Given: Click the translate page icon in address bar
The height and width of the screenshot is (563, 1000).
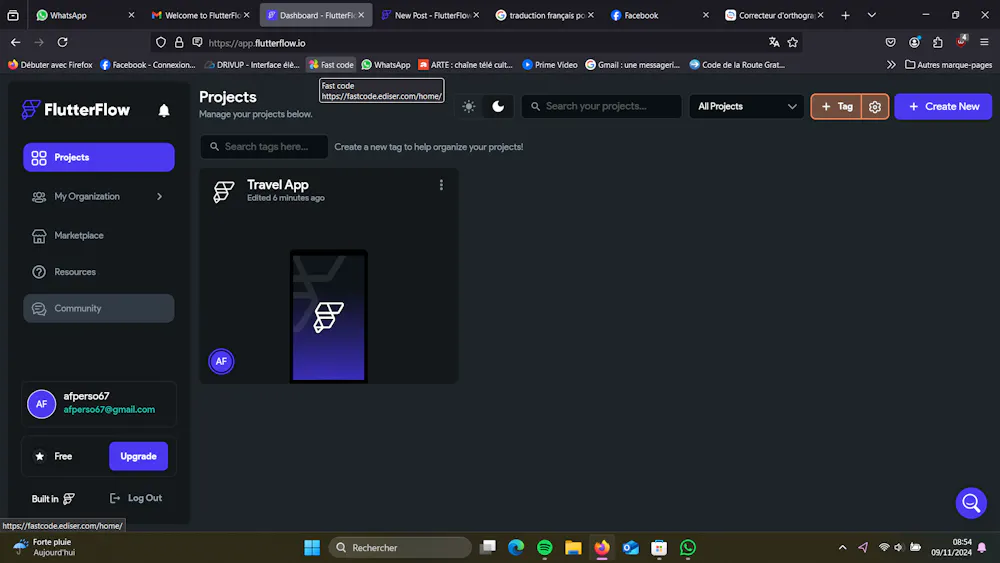Looking at the screenshot, I should click(x=774, y=43).
